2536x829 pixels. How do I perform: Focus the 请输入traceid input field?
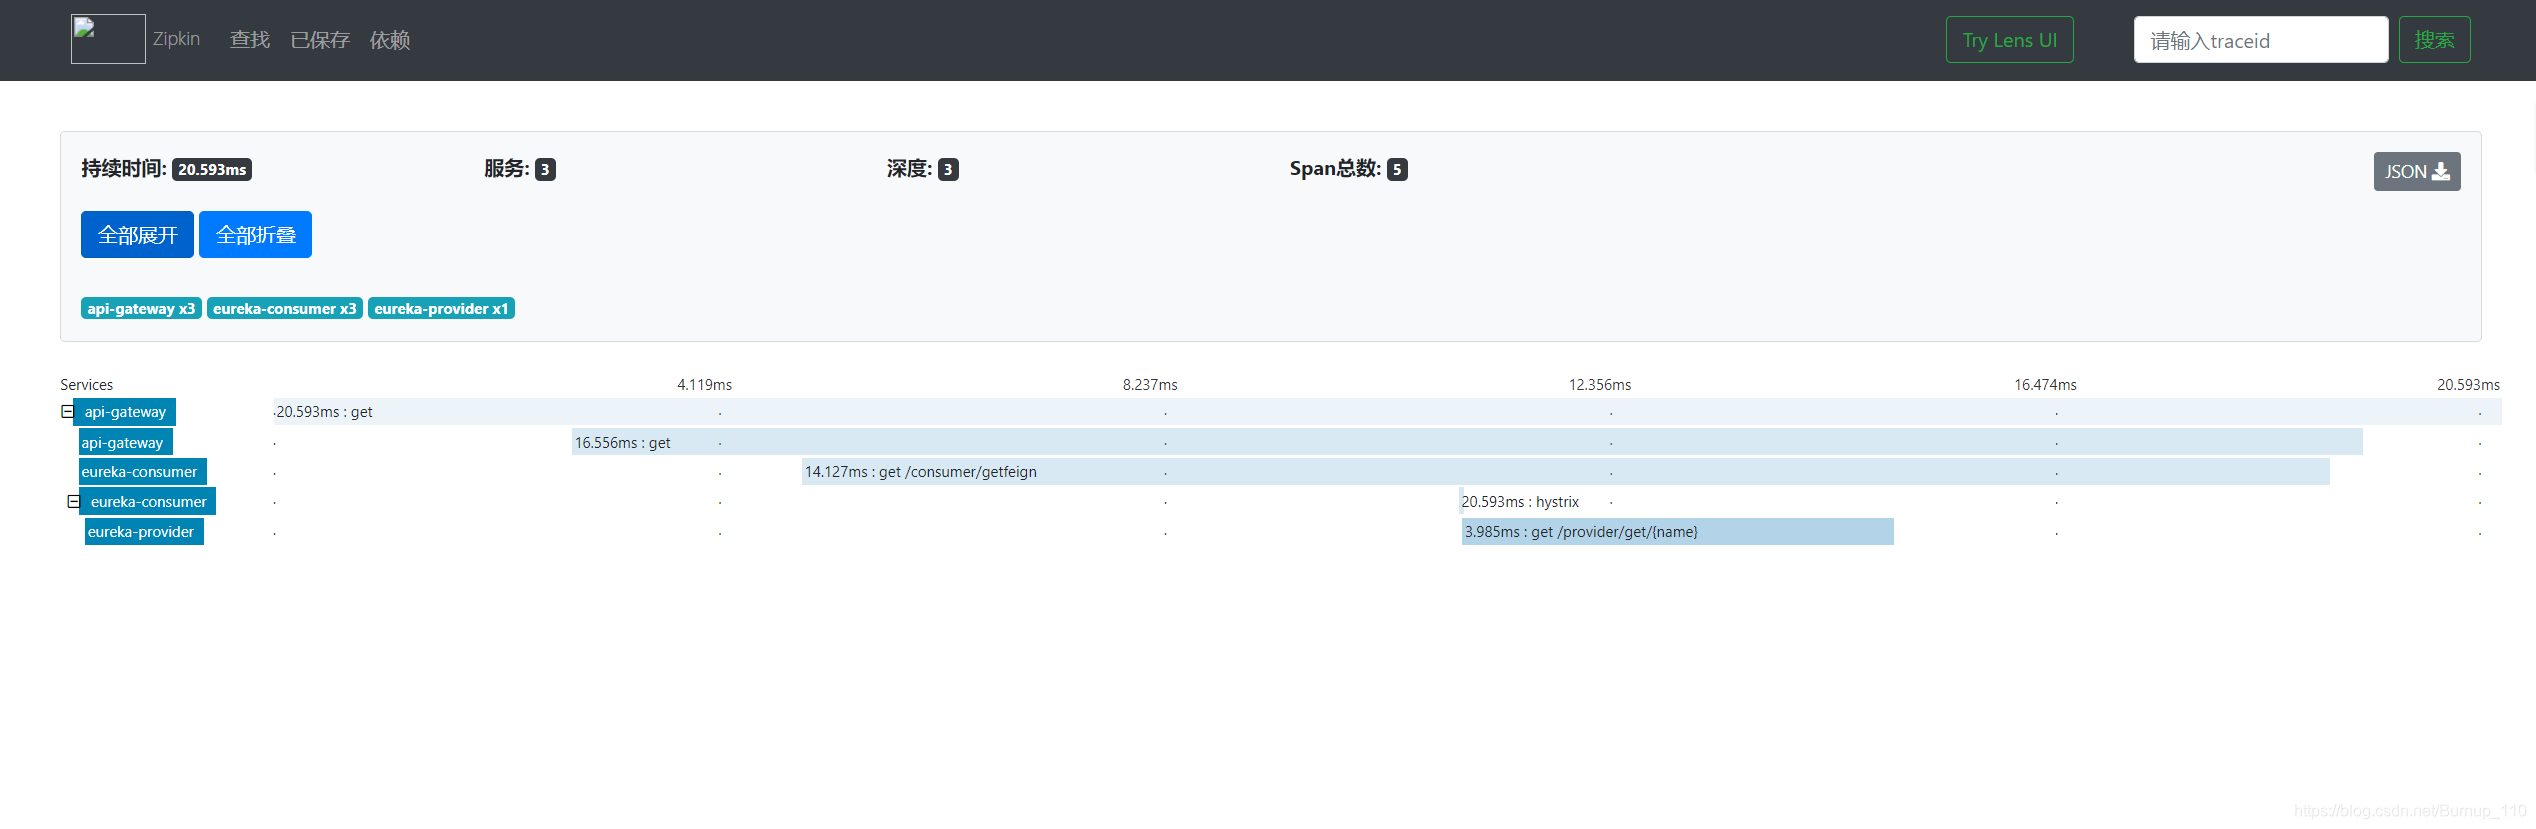(2260, 40)
